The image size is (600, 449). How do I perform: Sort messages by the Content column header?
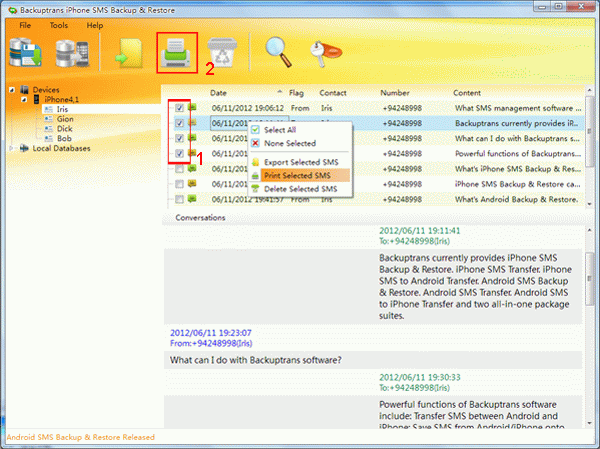[x=467, y=93]
